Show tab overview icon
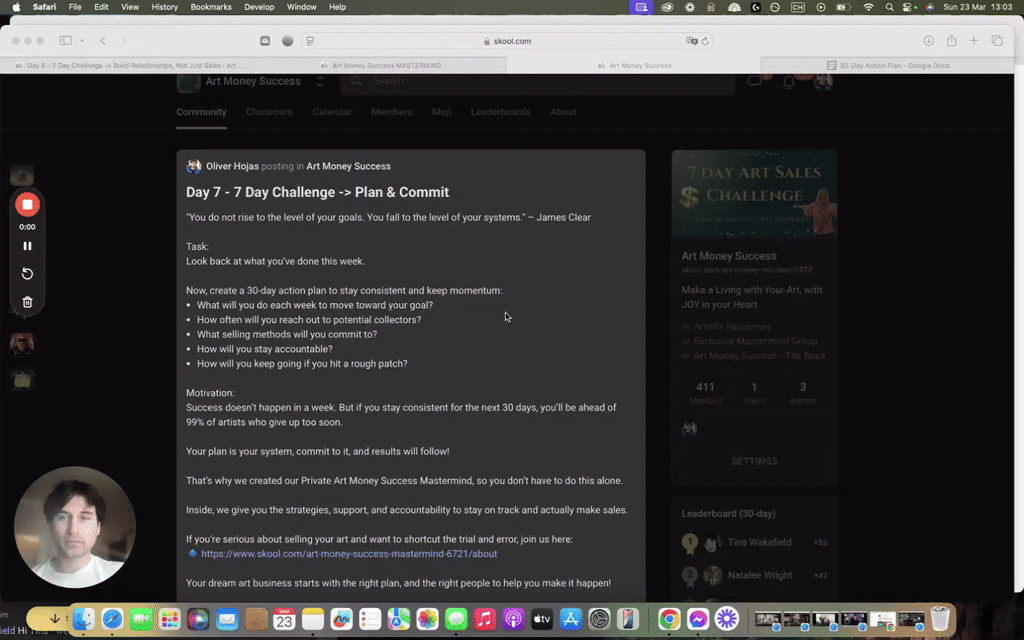 point(997,40)
